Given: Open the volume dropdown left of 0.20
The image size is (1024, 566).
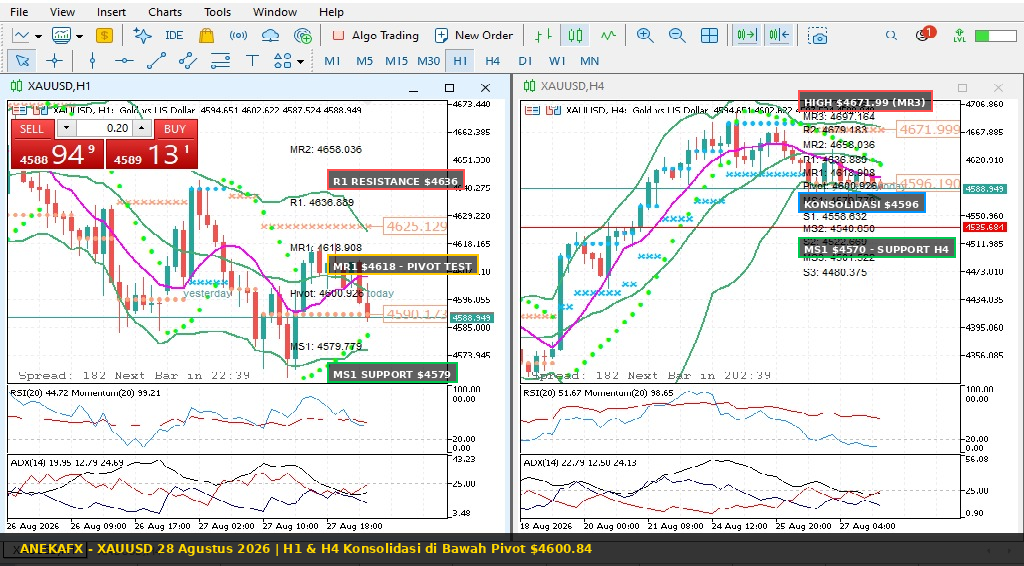Looking at the screenshot, I should coord(66,129).
